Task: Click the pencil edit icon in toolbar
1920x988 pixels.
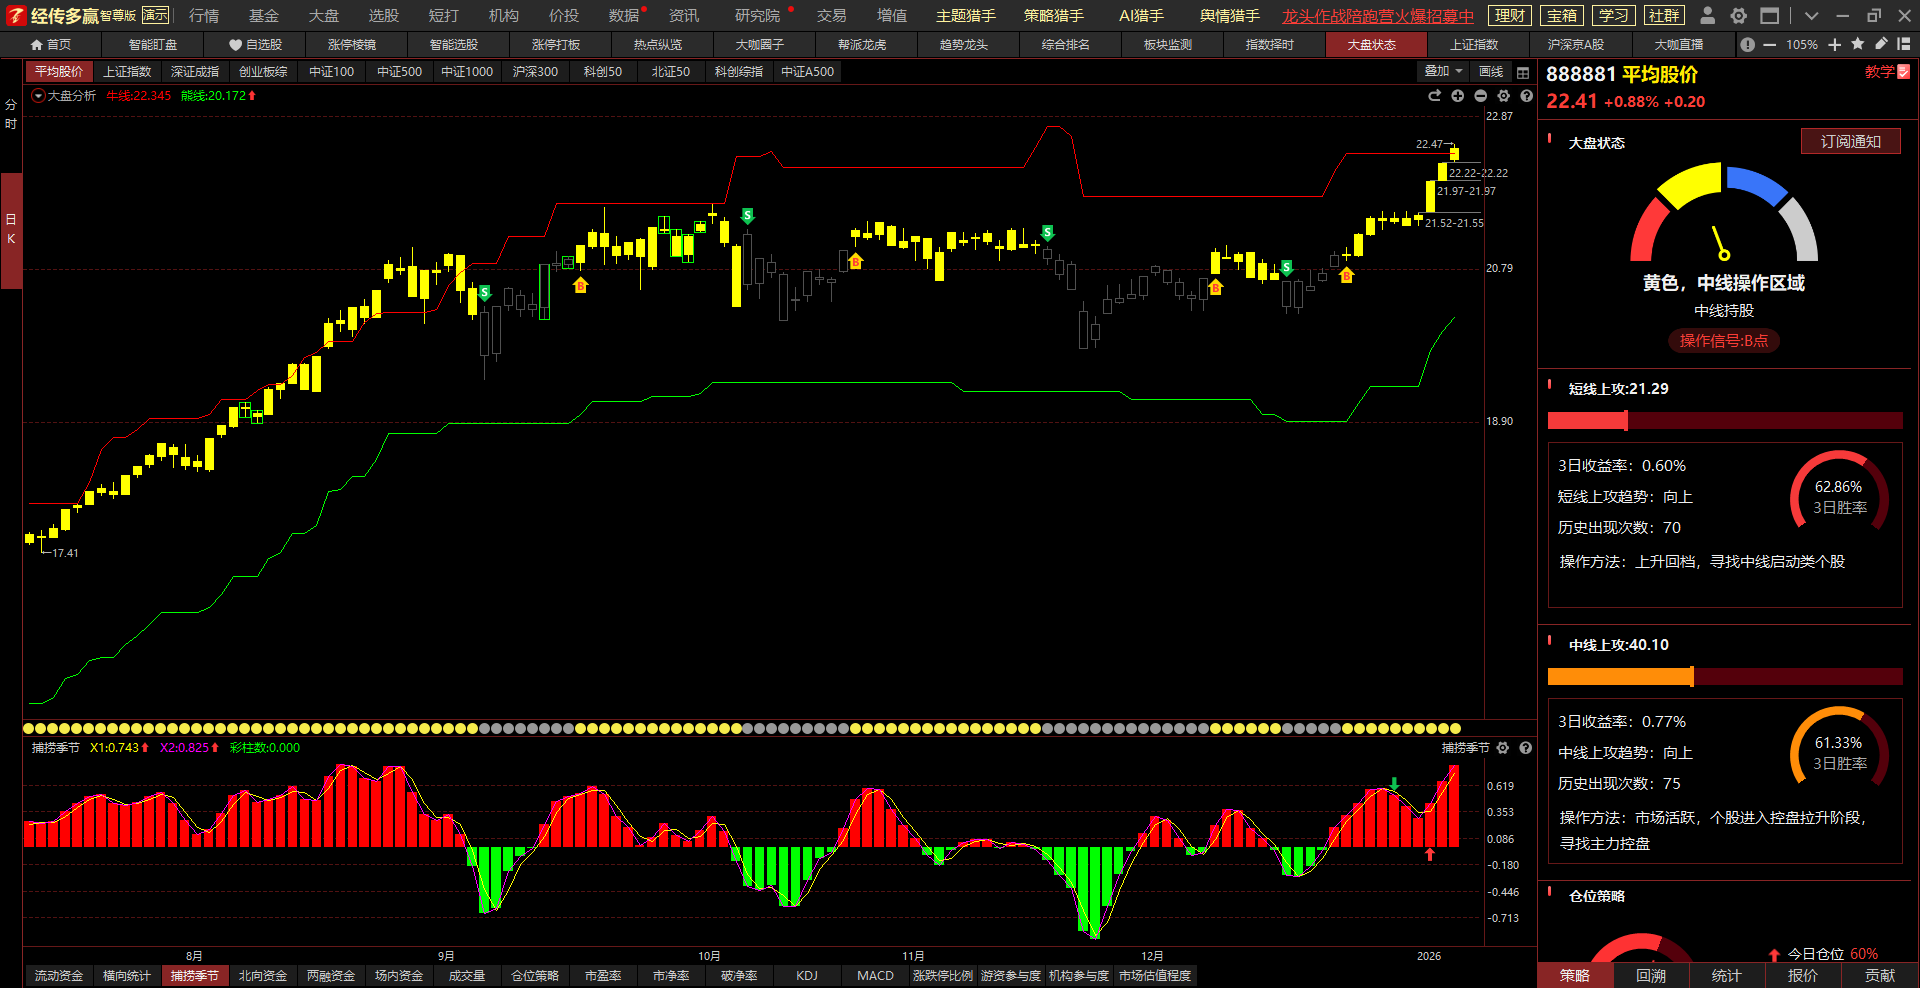Action: point(1881,44)
